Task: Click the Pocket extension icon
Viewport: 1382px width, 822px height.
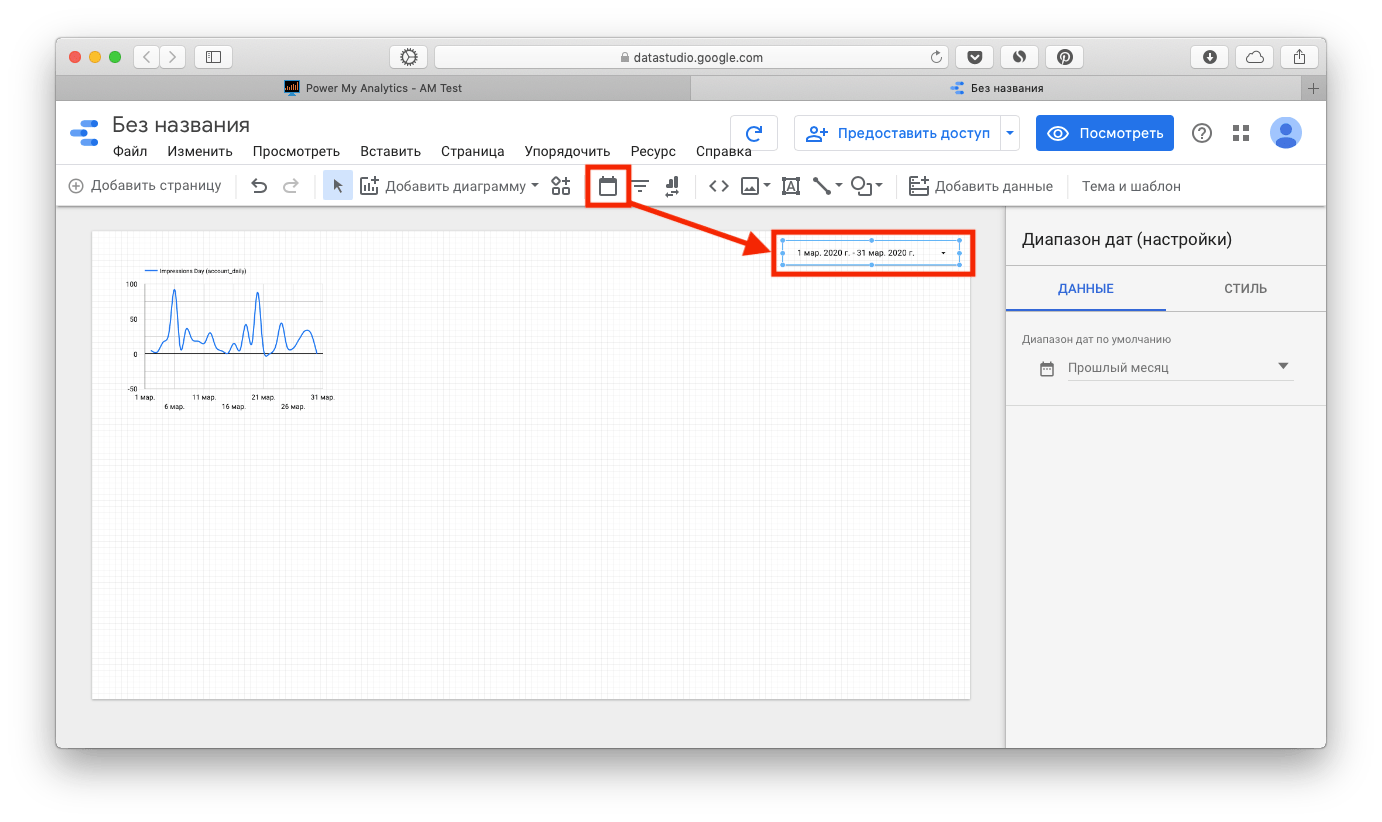Action: pyautogui.click(x=974, y=57)
